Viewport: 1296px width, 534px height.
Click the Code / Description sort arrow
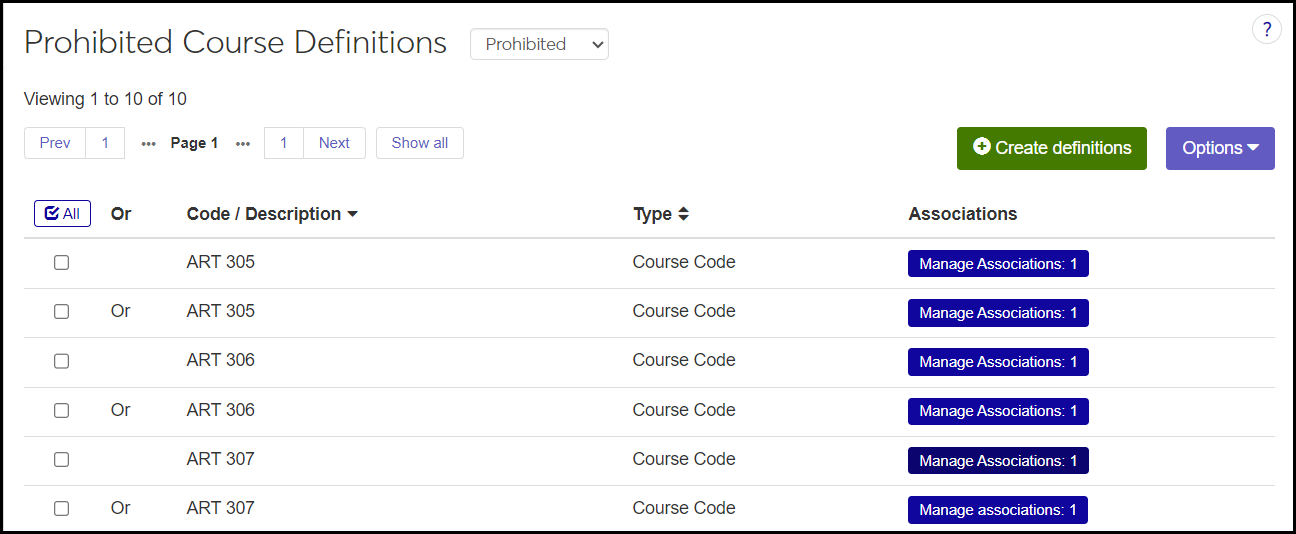[352, 214]
